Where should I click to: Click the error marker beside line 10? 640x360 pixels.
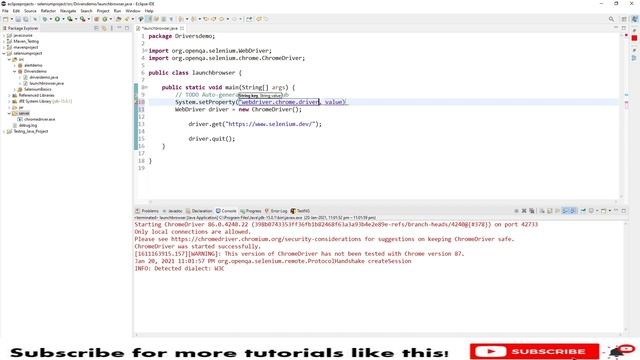pos(136,102)
